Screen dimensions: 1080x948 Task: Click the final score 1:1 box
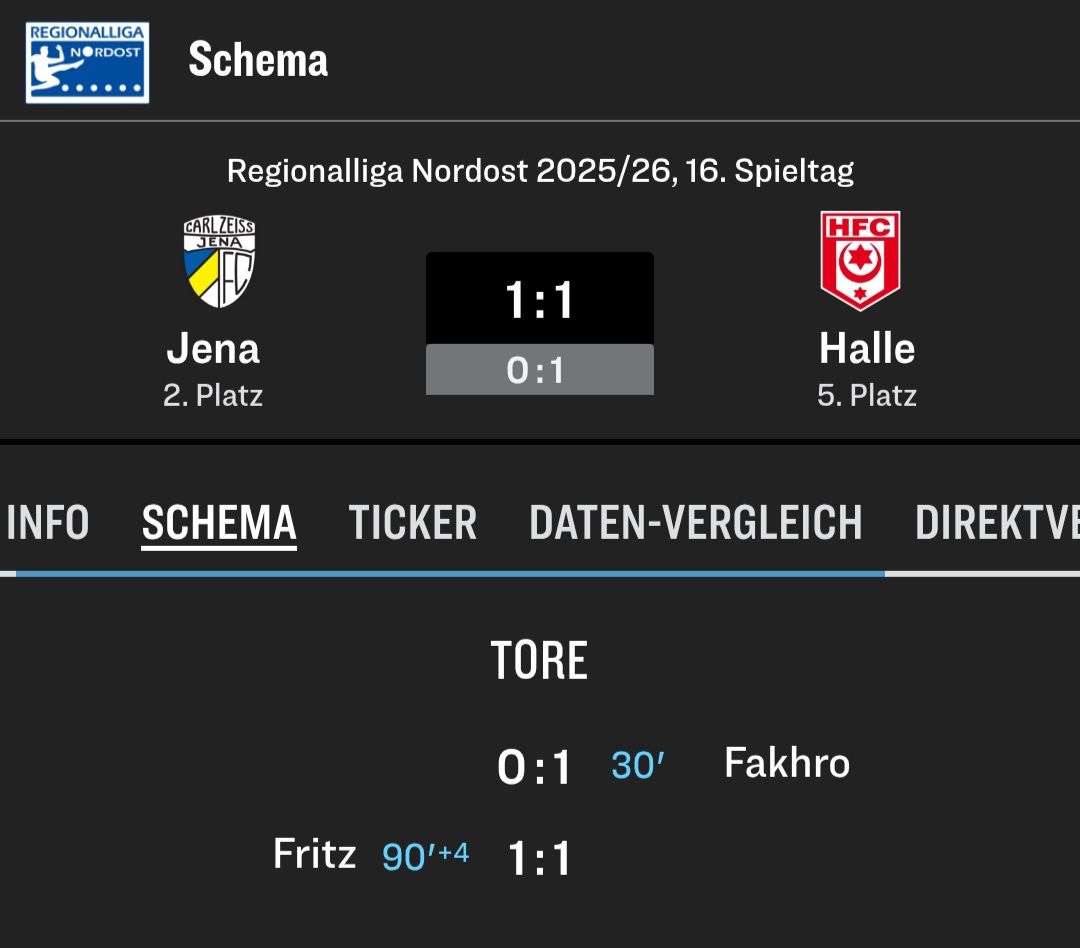539,299
